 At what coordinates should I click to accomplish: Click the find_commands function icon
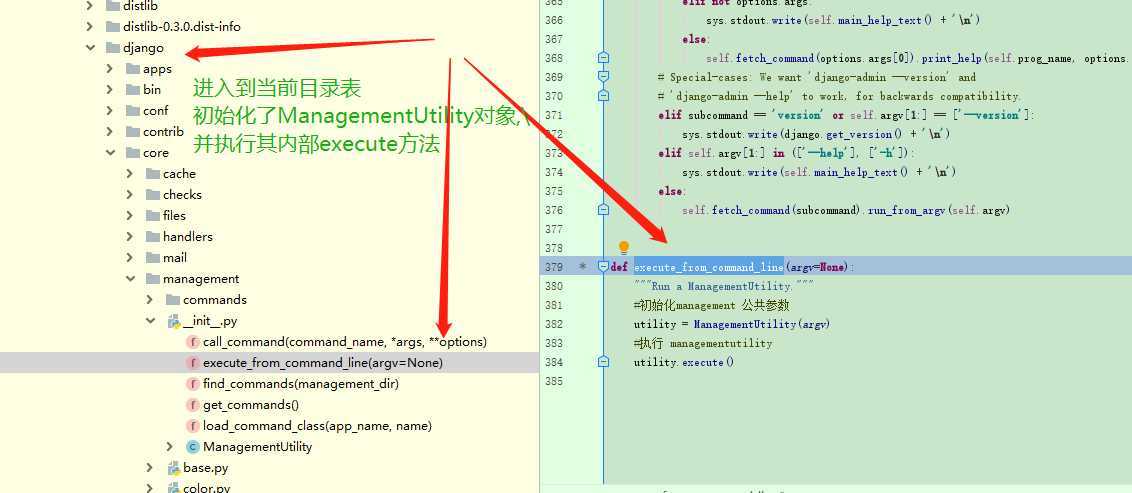(x=193, y=383)
